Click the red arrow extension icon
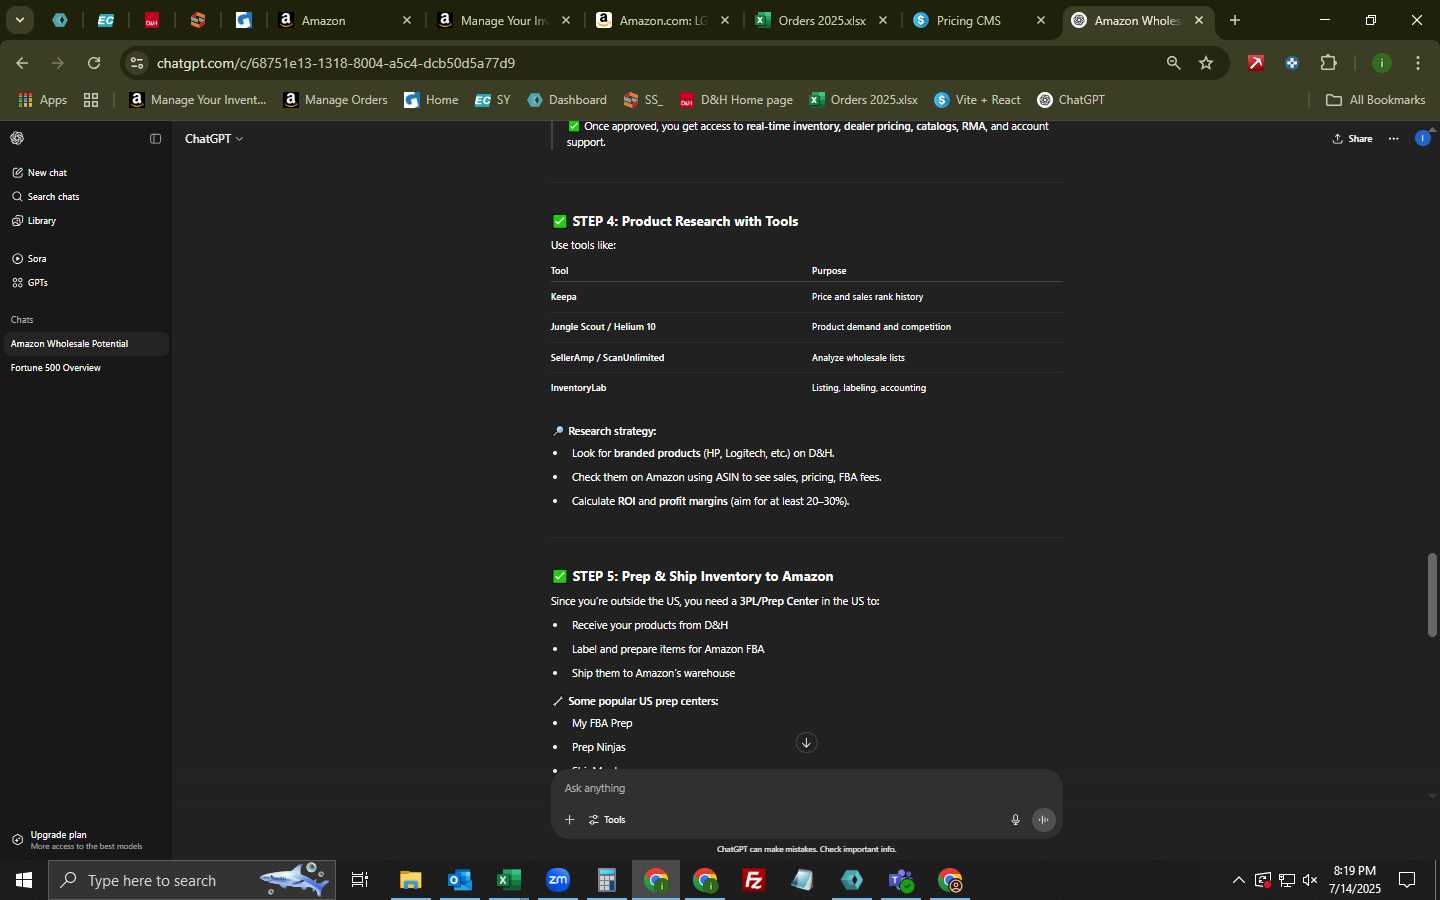The image size is (1440, 900). [1256, 63]
